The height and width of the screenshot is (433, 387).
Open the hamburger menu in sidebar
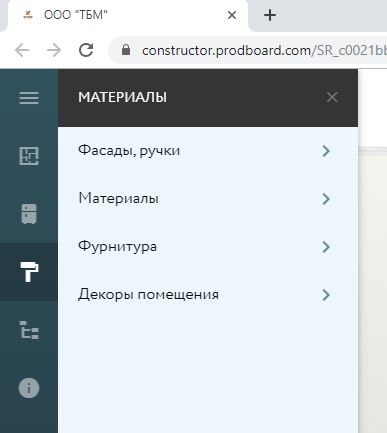coord(29,98)
